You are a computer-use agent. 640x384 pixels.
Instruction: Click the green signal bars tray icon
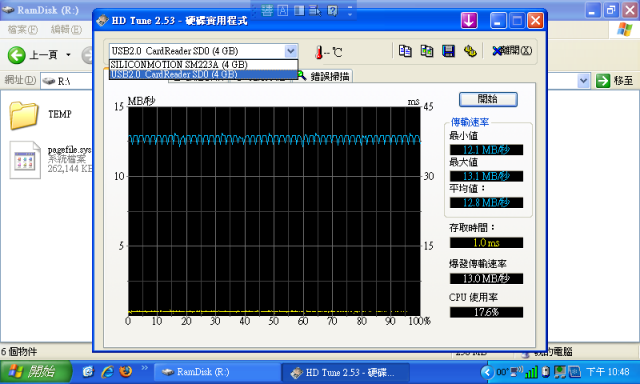pyautogui.click(x=531, y=372)
